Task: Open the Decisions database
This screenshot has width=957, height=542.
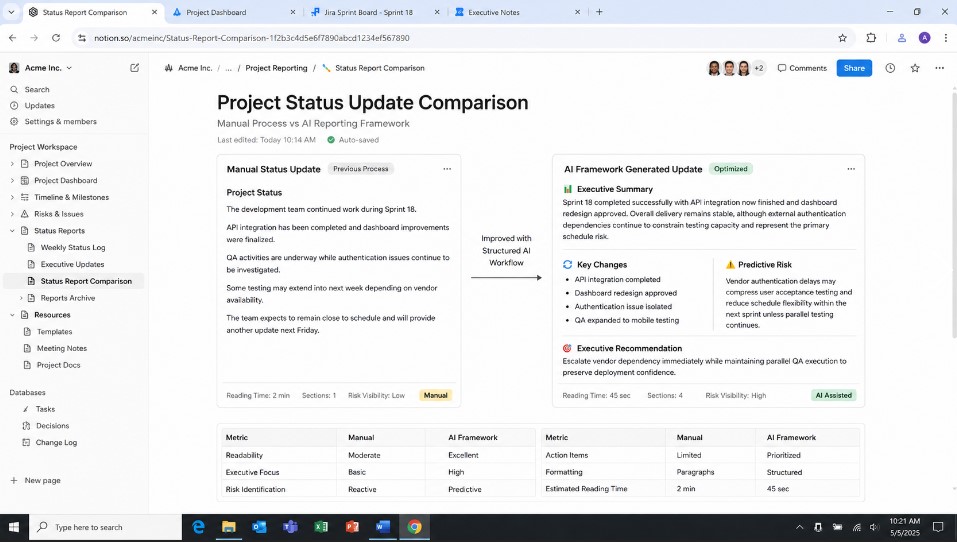Action: [x=52, y=426]
